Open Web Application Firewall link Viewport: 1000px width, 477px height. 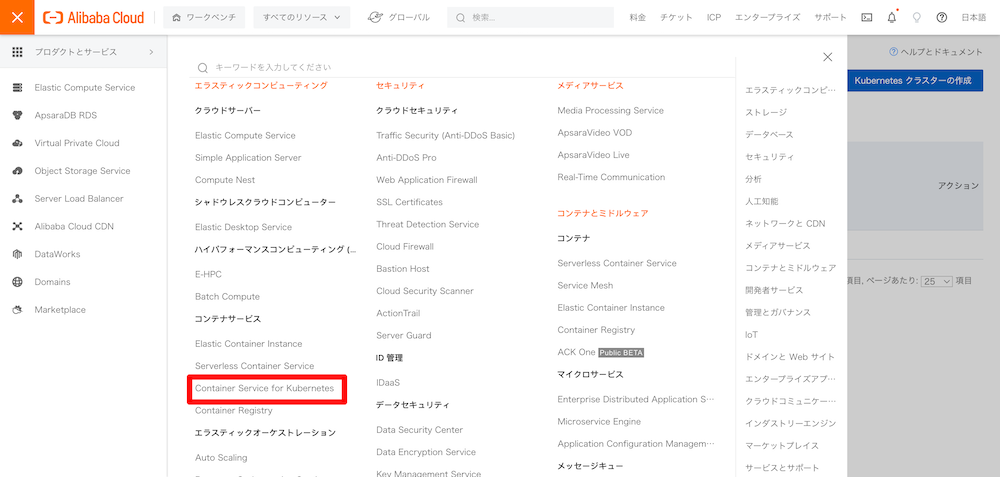[427, 180]
